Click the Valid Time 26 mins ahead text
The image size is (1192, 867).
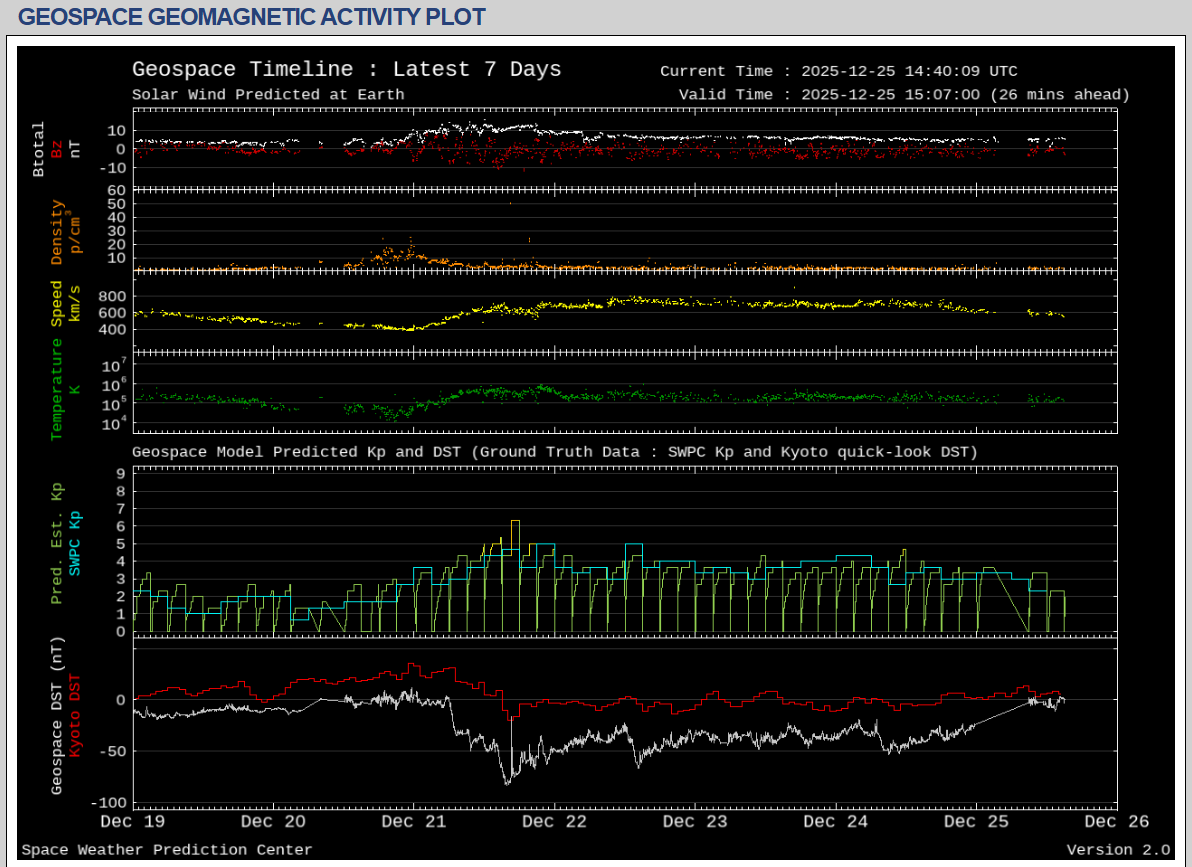click(x=903, y=95)
